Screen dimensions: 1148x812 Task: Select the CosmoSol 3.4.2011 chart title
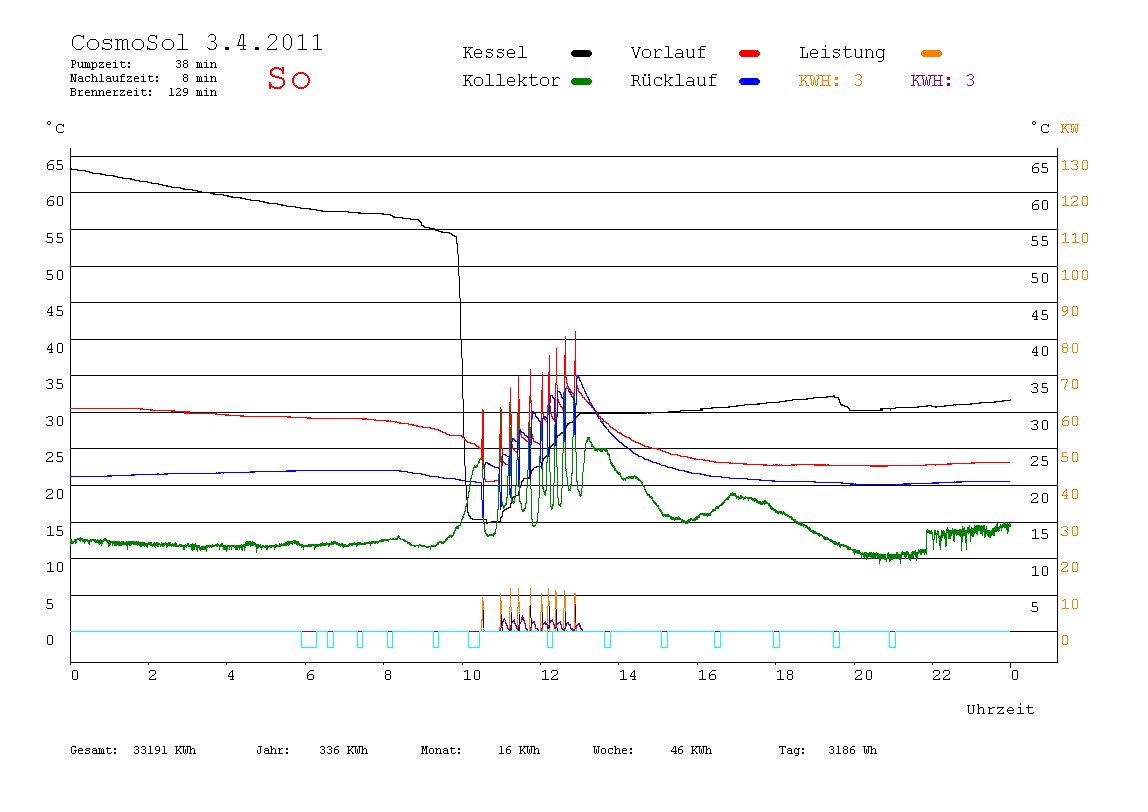[x=196, y=42]
